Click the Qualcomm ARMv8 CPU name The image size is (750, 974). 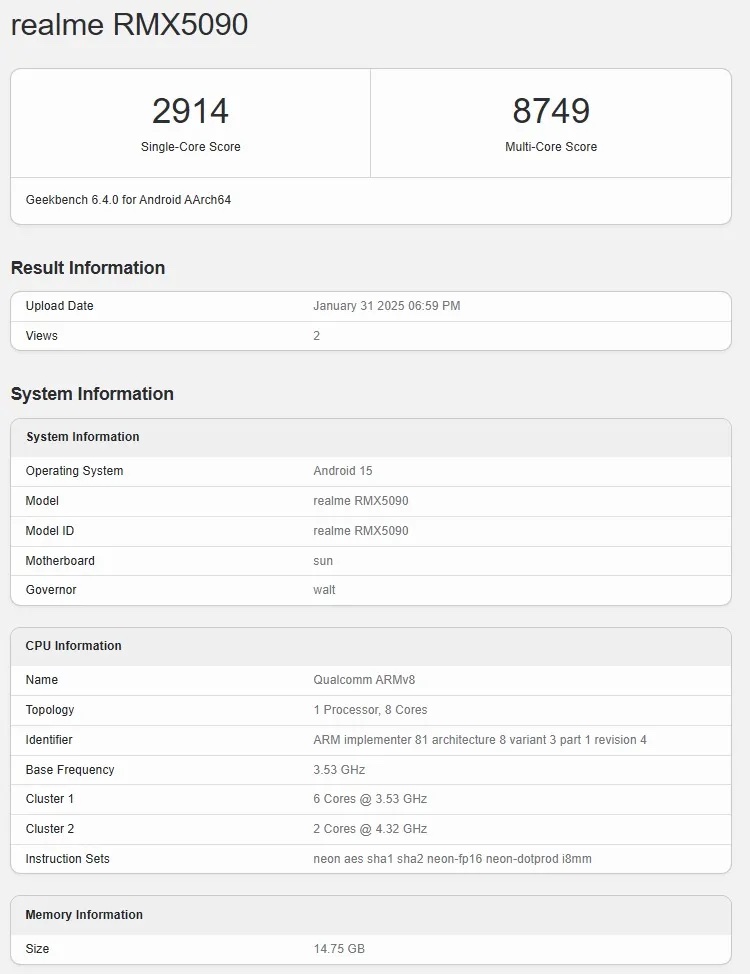[364, 680]
